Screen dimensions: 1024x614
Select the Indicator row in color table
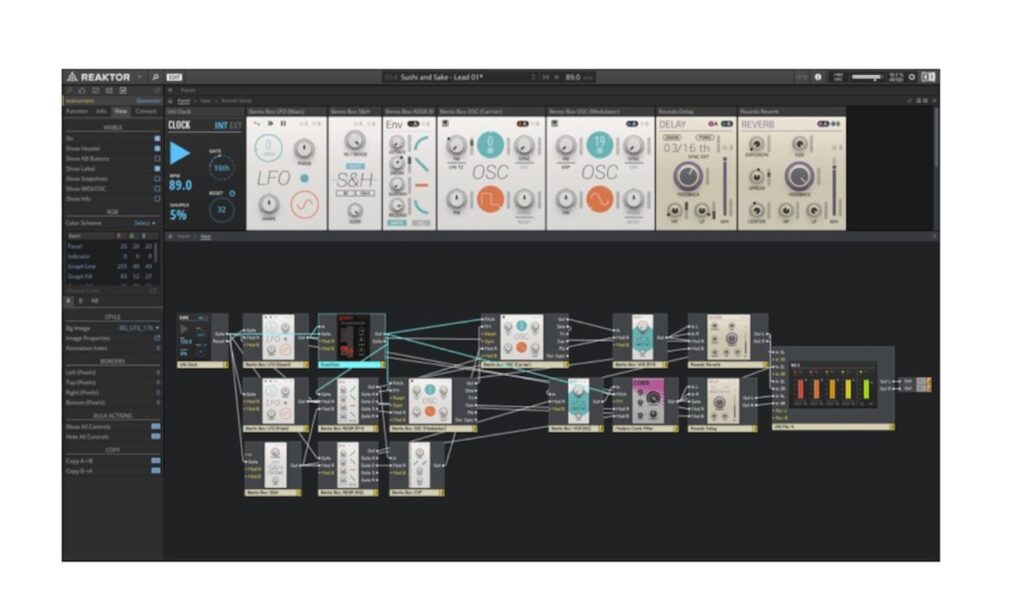pos(111,257)
